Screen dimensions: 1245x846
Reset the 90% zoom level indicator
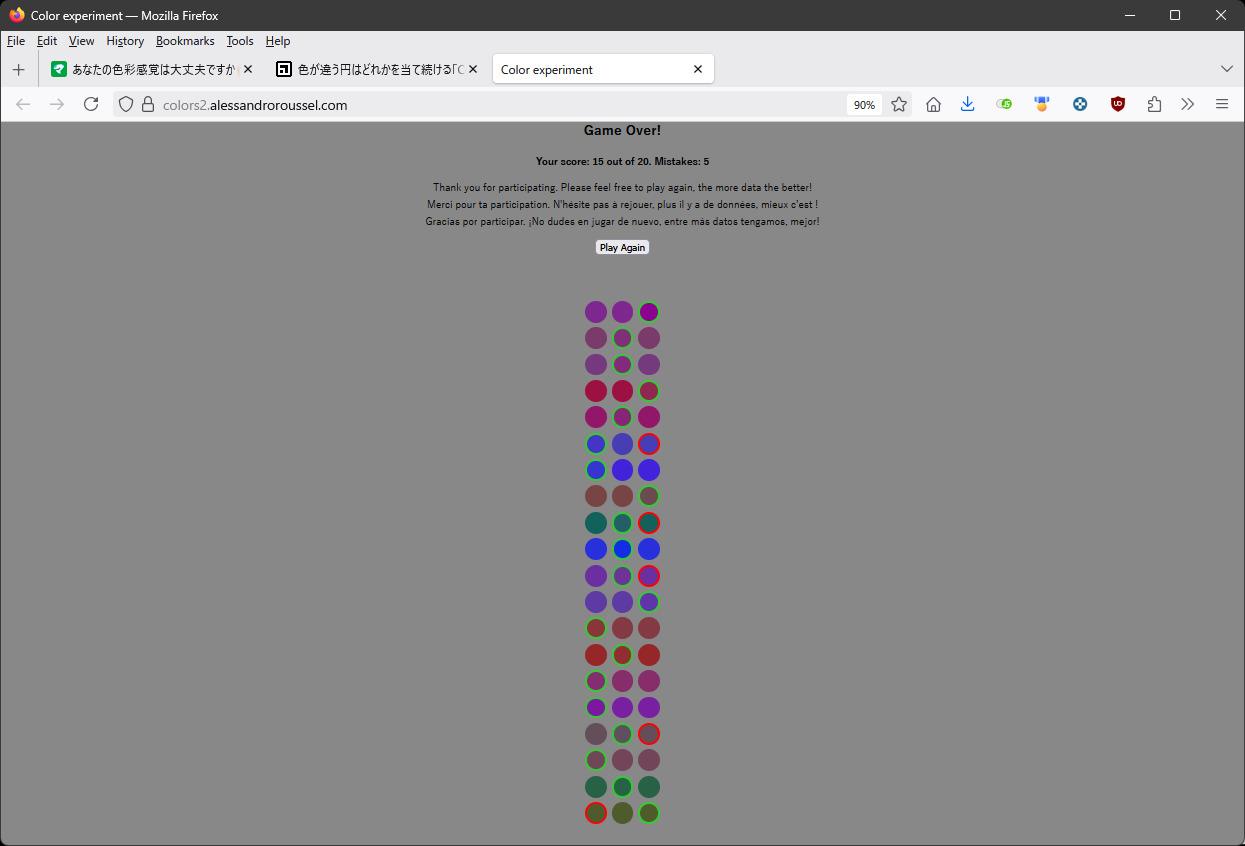864,104
